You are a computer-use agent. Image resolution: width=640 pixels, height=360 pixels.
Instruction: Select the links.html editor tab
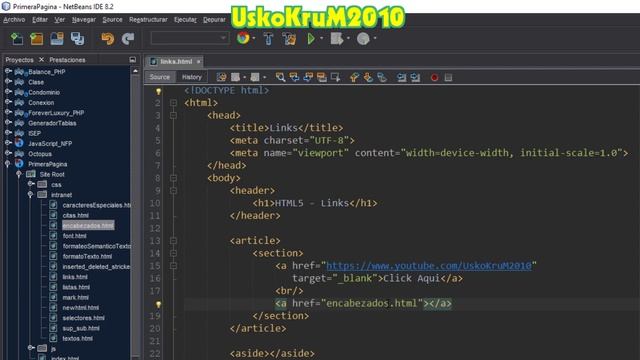tap(176, 62)
